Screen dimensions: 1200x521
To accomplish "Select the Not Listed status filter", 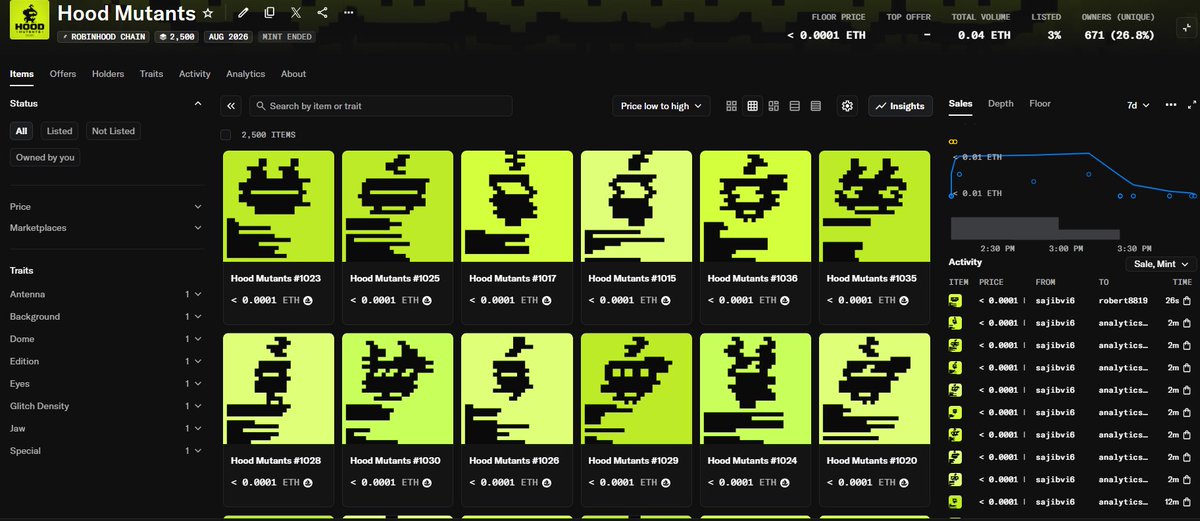I will pyautogui.click(x=113, y=131).
